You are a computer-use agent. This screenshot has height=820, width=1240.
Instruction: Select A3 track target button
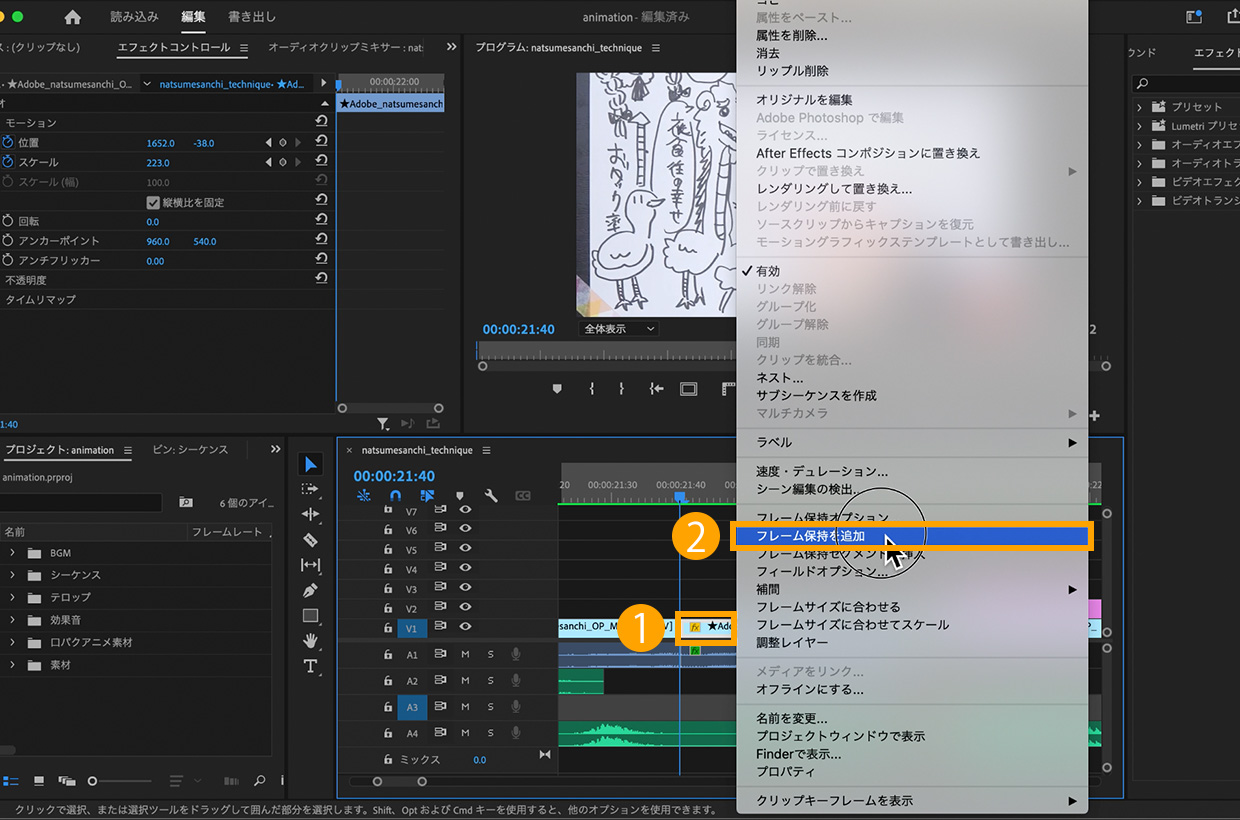[412, 707]
